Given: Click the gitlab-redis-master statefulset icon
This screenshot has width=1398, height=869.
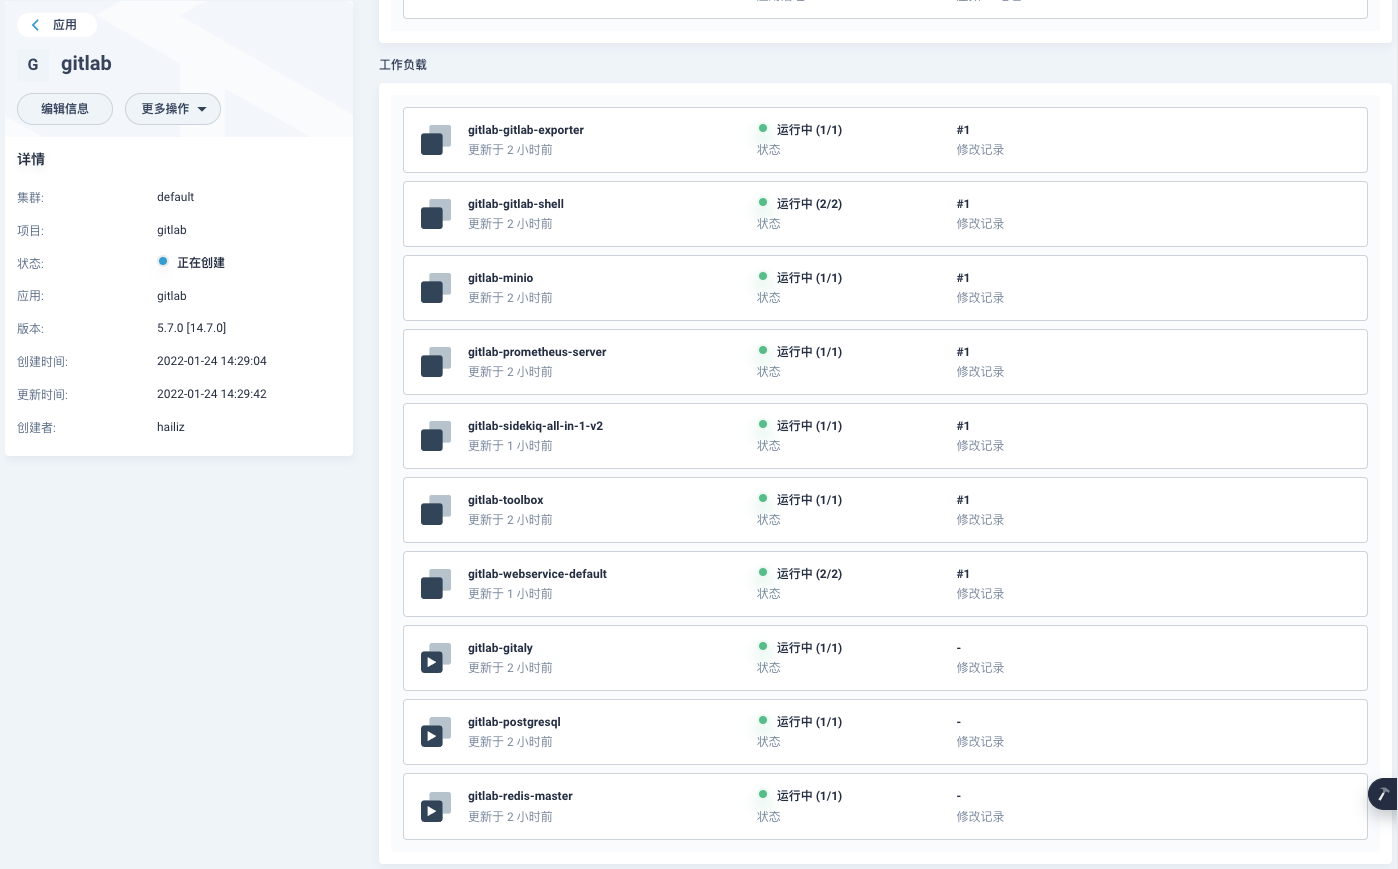Looking at the screenshot, I should coord(436,806).
